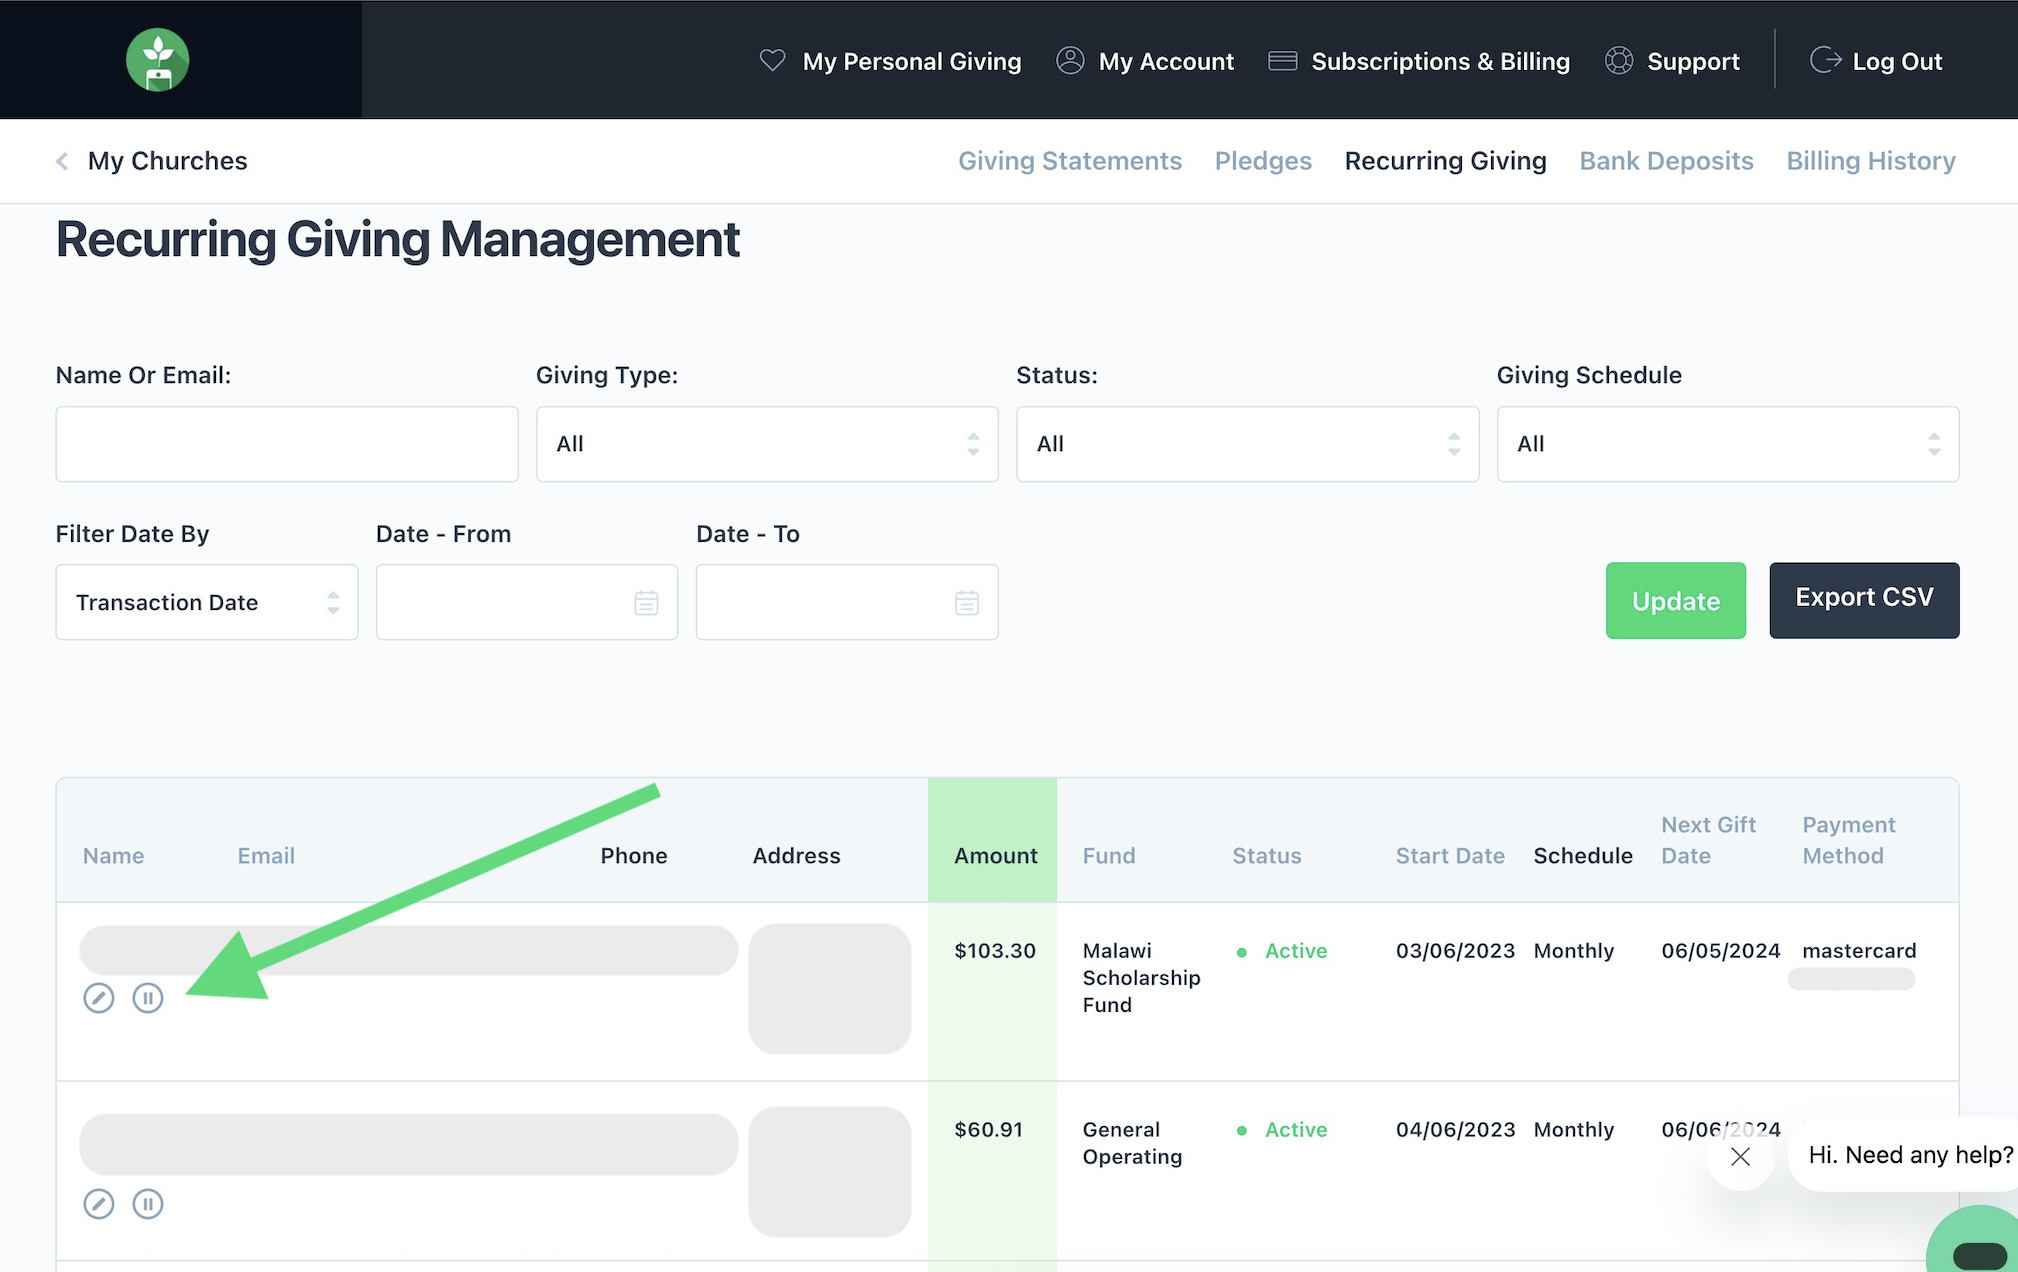Sort by the Email column header
This screenshot has height=1272, width=2018.
click(266, 856)
